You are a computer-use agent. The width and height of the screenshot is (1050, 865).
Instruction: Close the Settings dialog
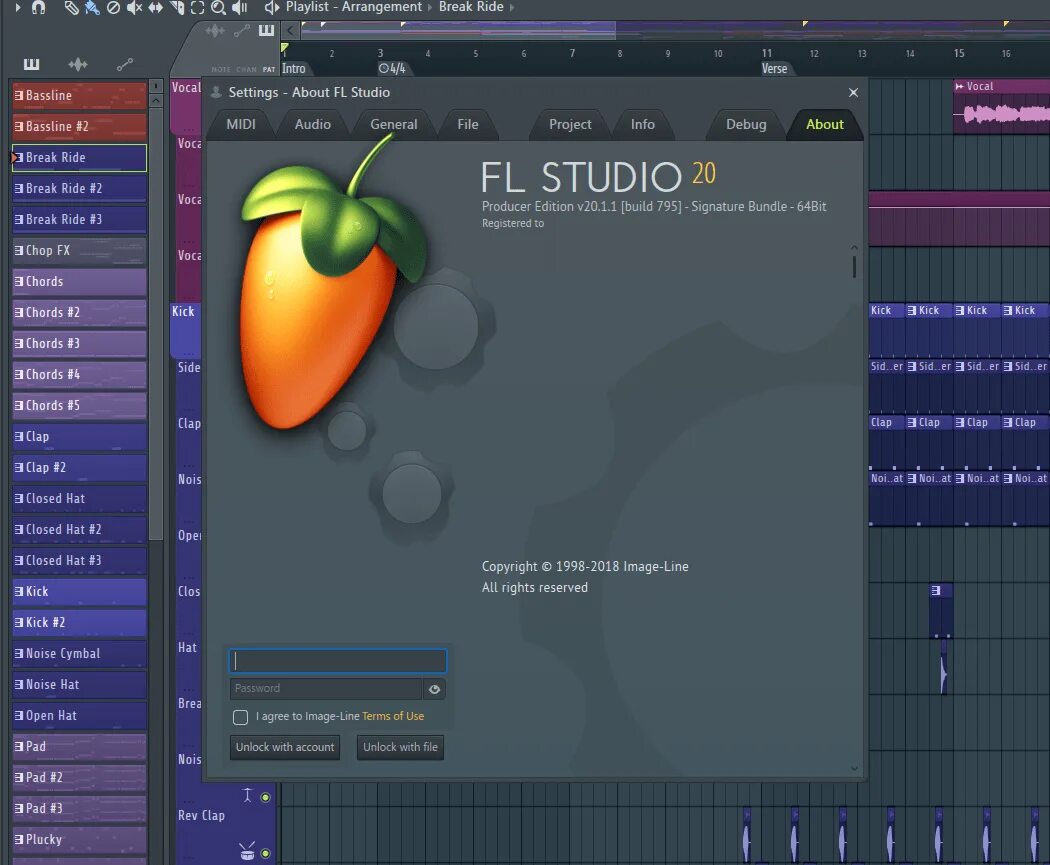(x=853, y=92)
